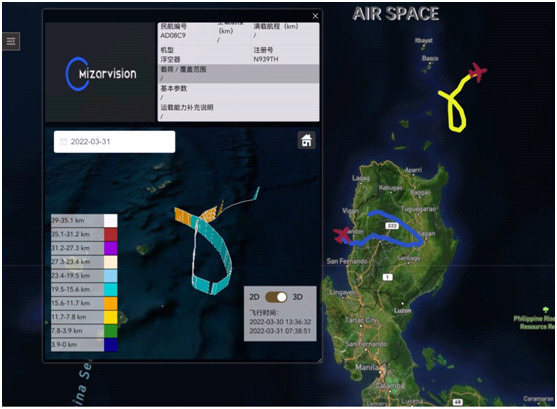Click the Mizarvision logo
Viewport: 557px width, 409px height.
[x=101, y=74]
